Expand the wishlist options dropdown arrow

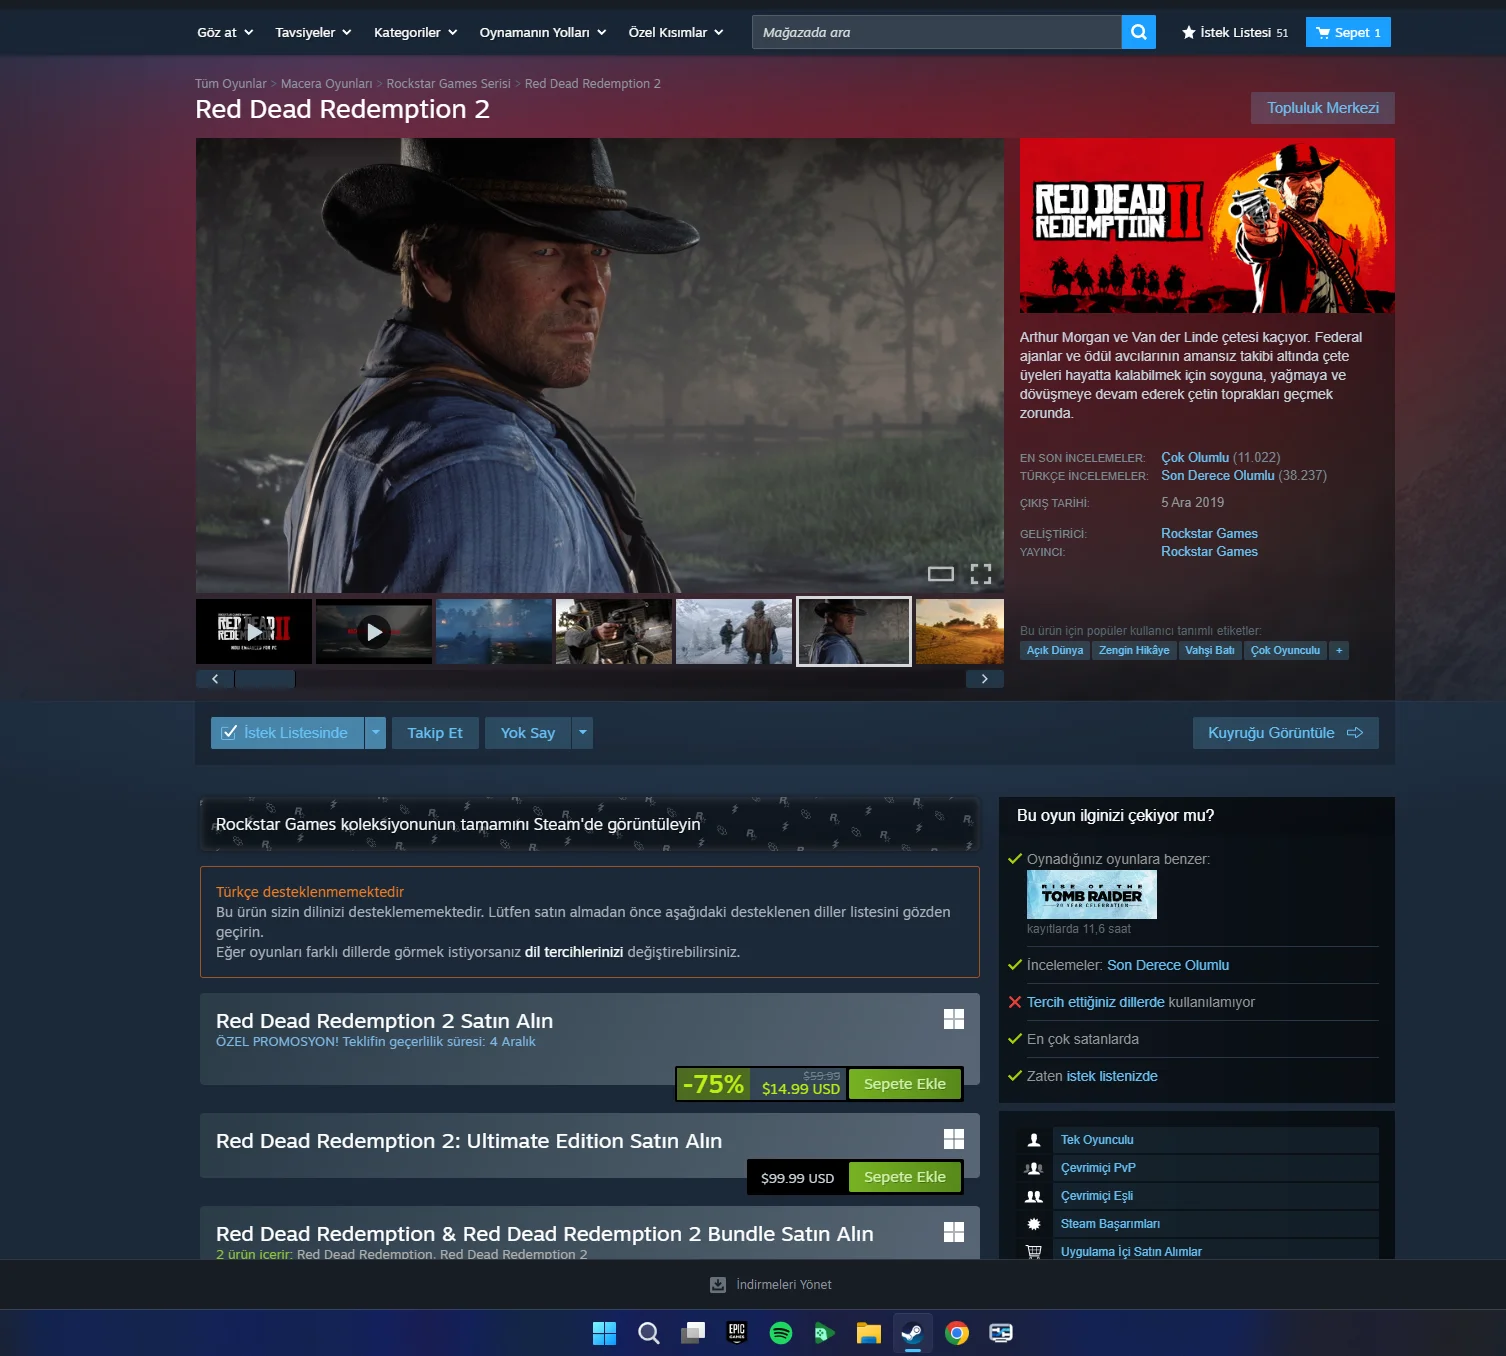[376, 733]
